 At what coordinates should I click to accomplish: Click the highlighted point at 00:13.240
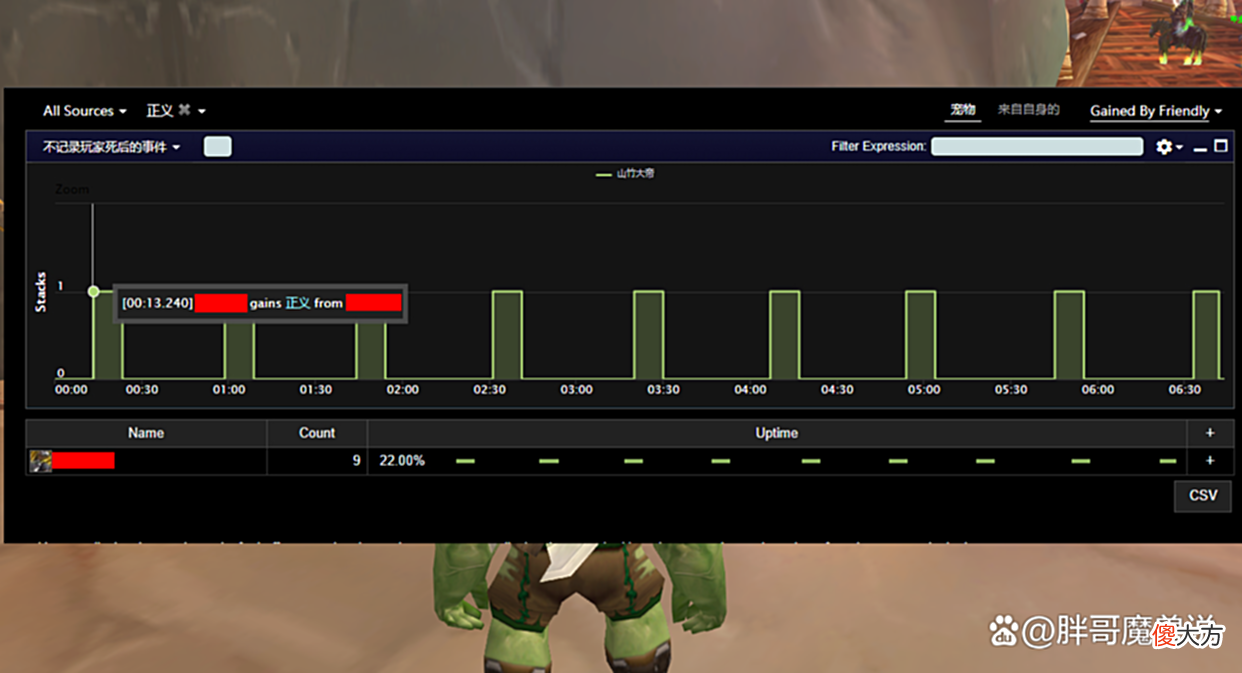(x=93, y=291)
